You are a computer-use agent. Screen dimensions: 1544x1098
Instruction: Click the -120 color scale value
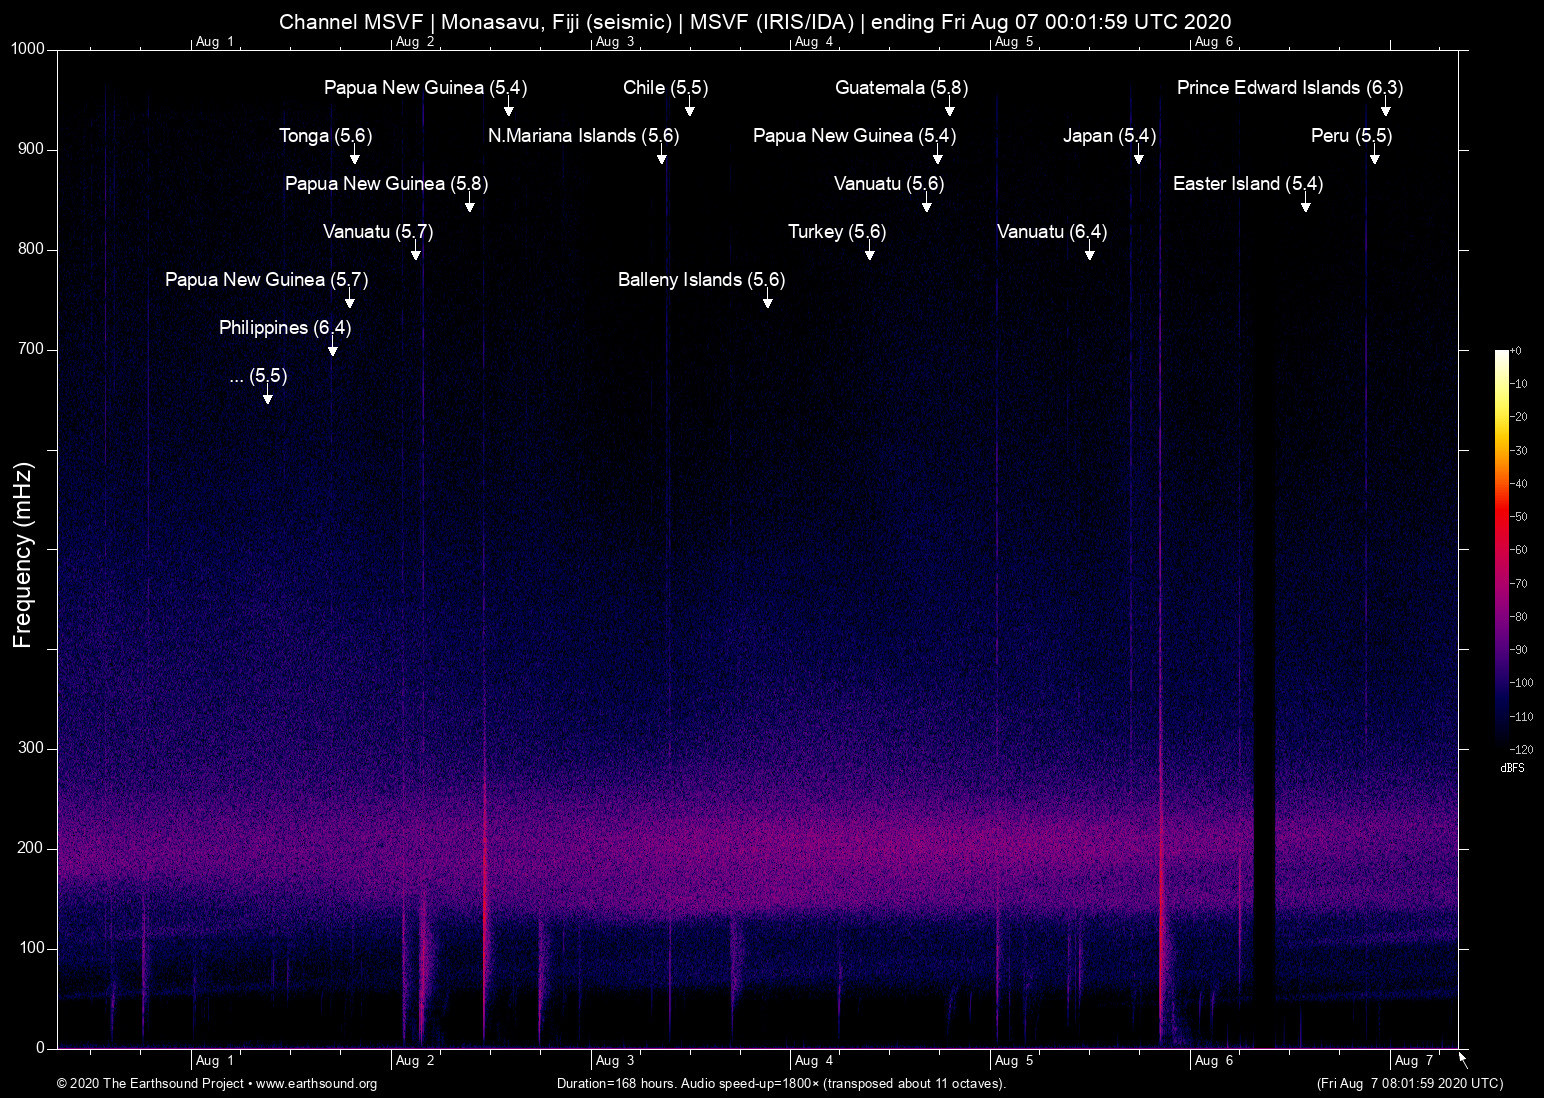(x=1521, y=749)
